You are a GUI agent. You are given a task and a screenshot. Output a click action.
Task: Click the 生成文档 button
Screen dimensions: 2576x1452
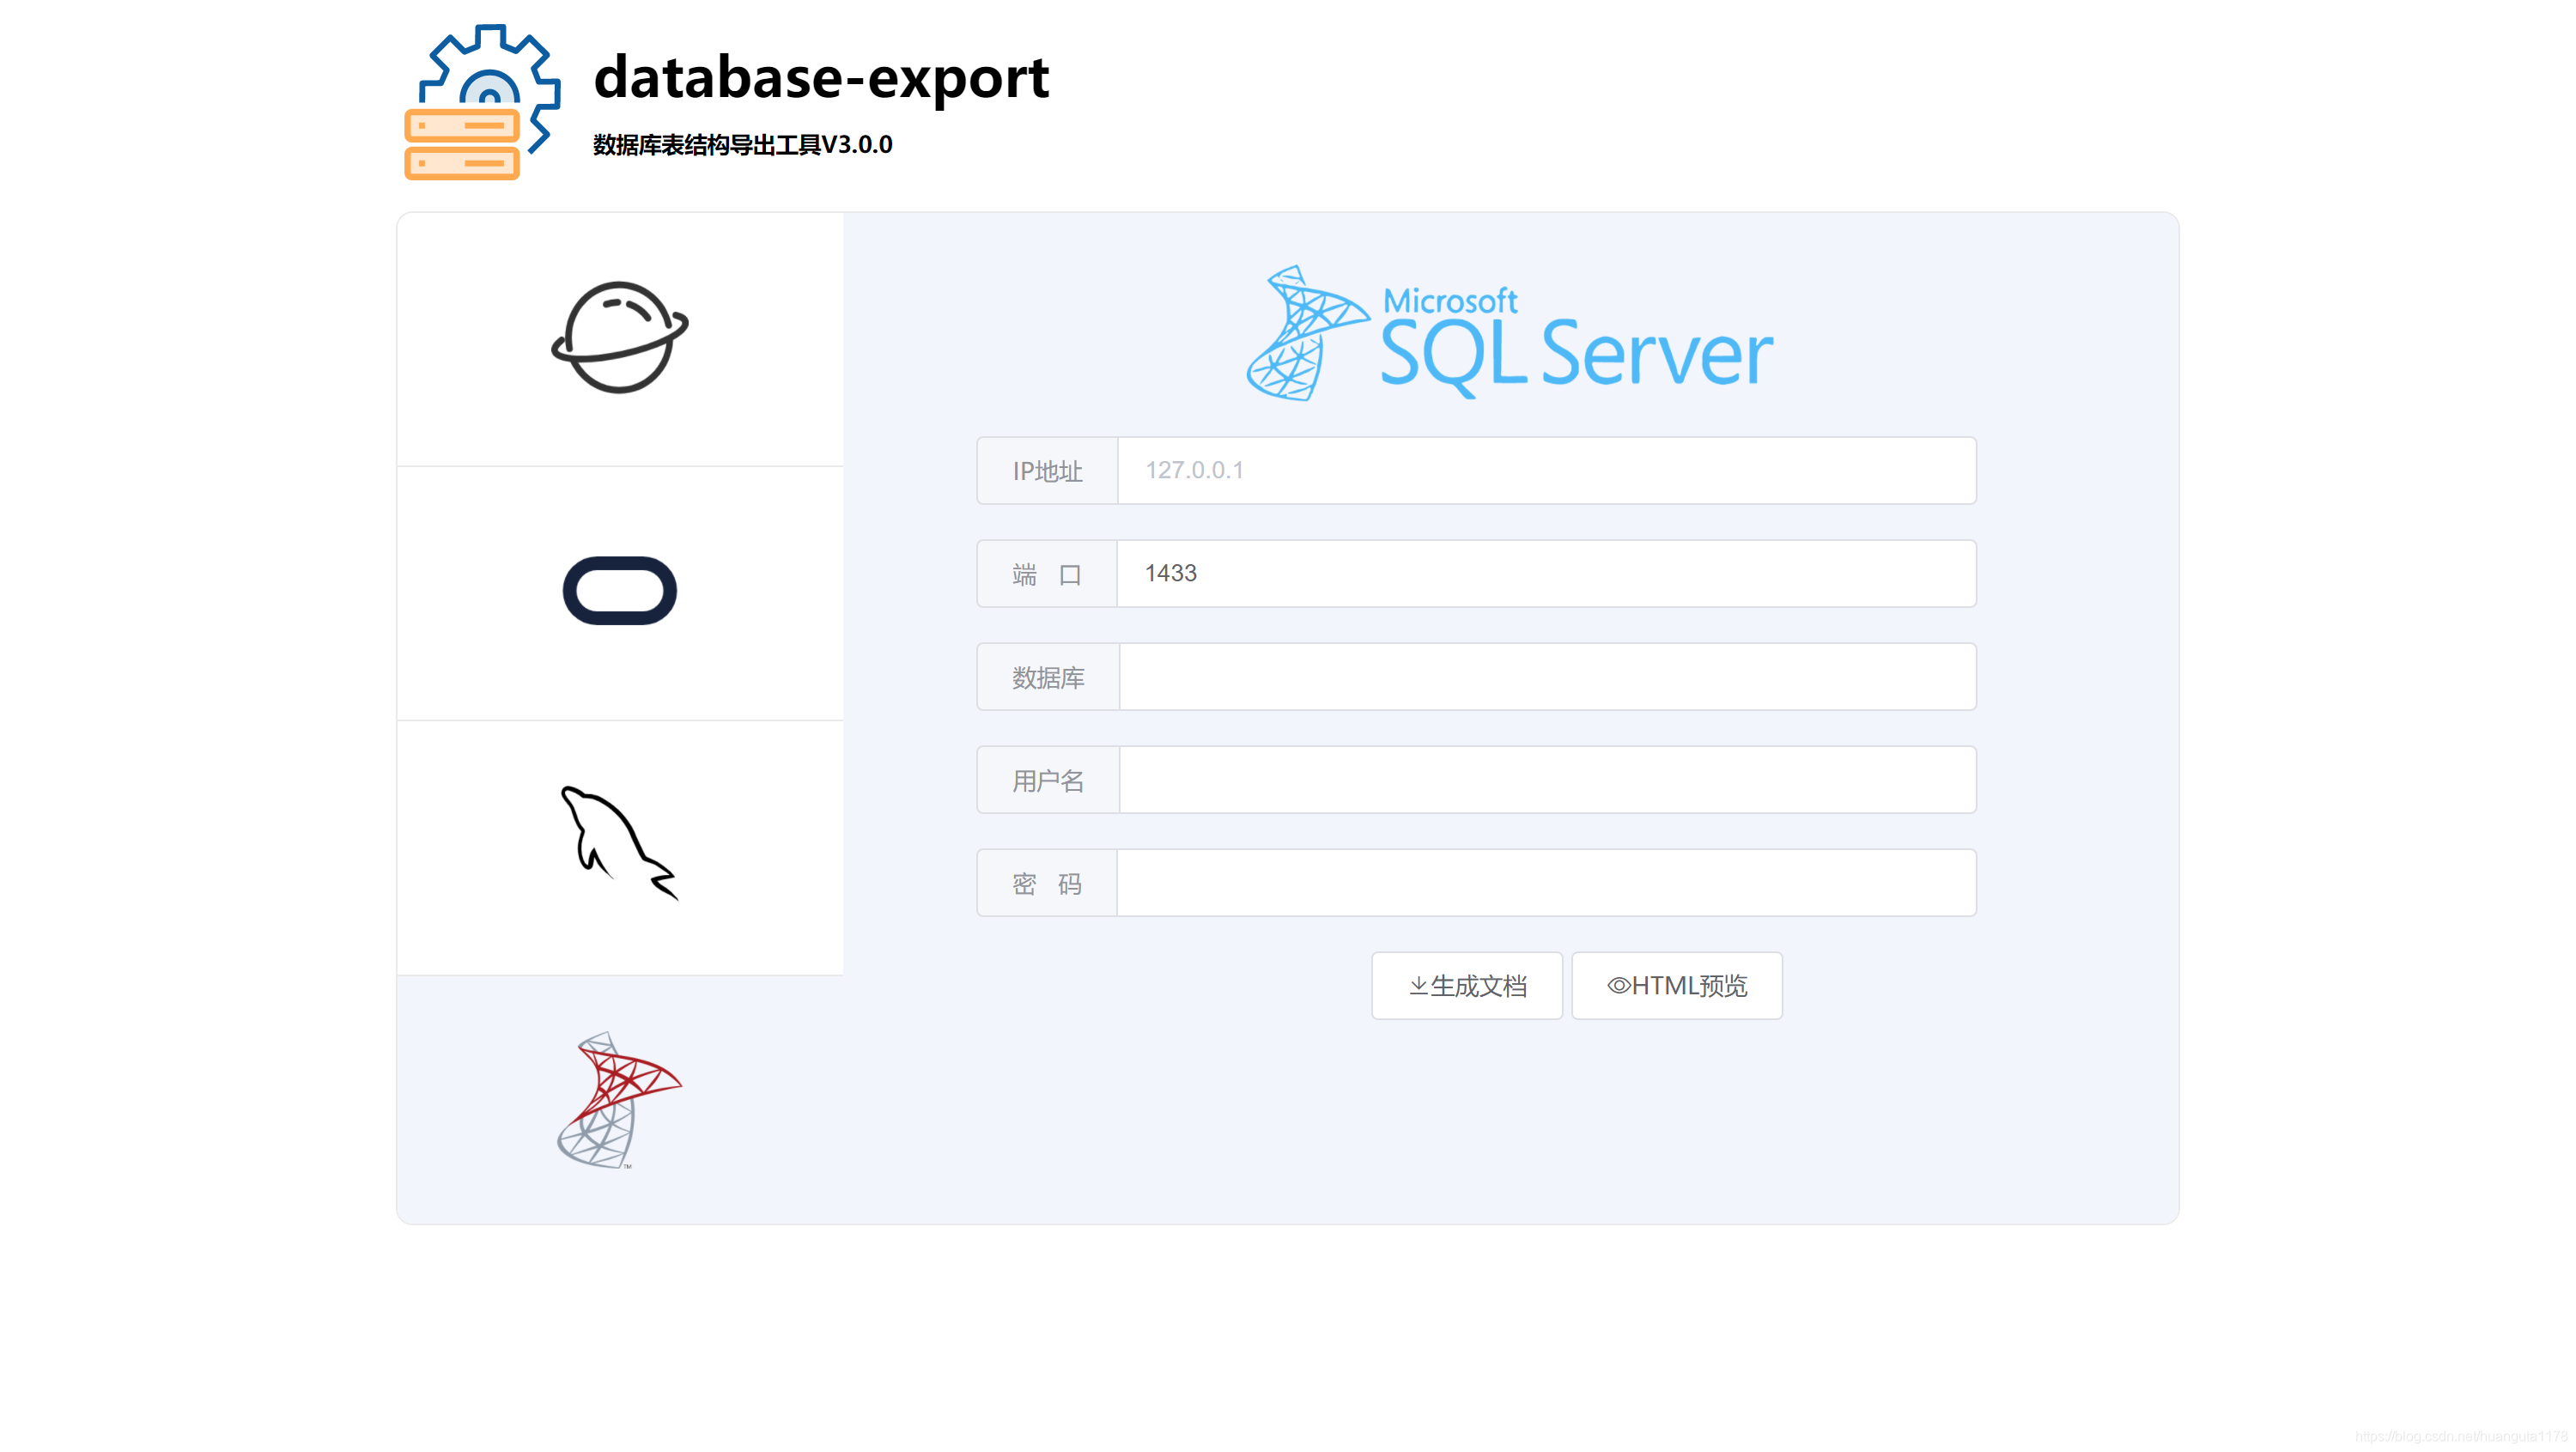[x=1467, y=986]
